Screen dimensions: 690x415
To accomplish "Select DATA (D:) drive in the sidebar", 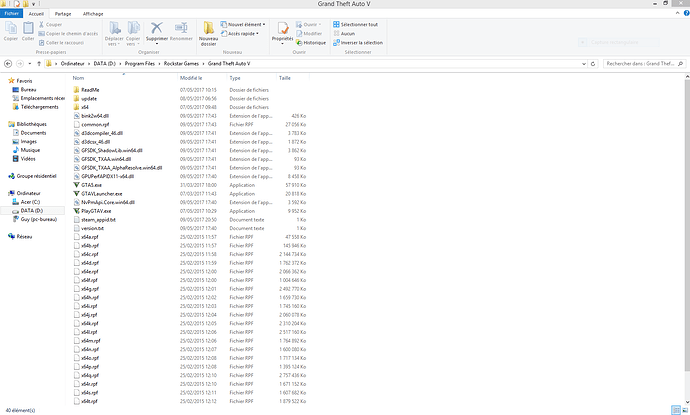I will click(x=32, y=211).
